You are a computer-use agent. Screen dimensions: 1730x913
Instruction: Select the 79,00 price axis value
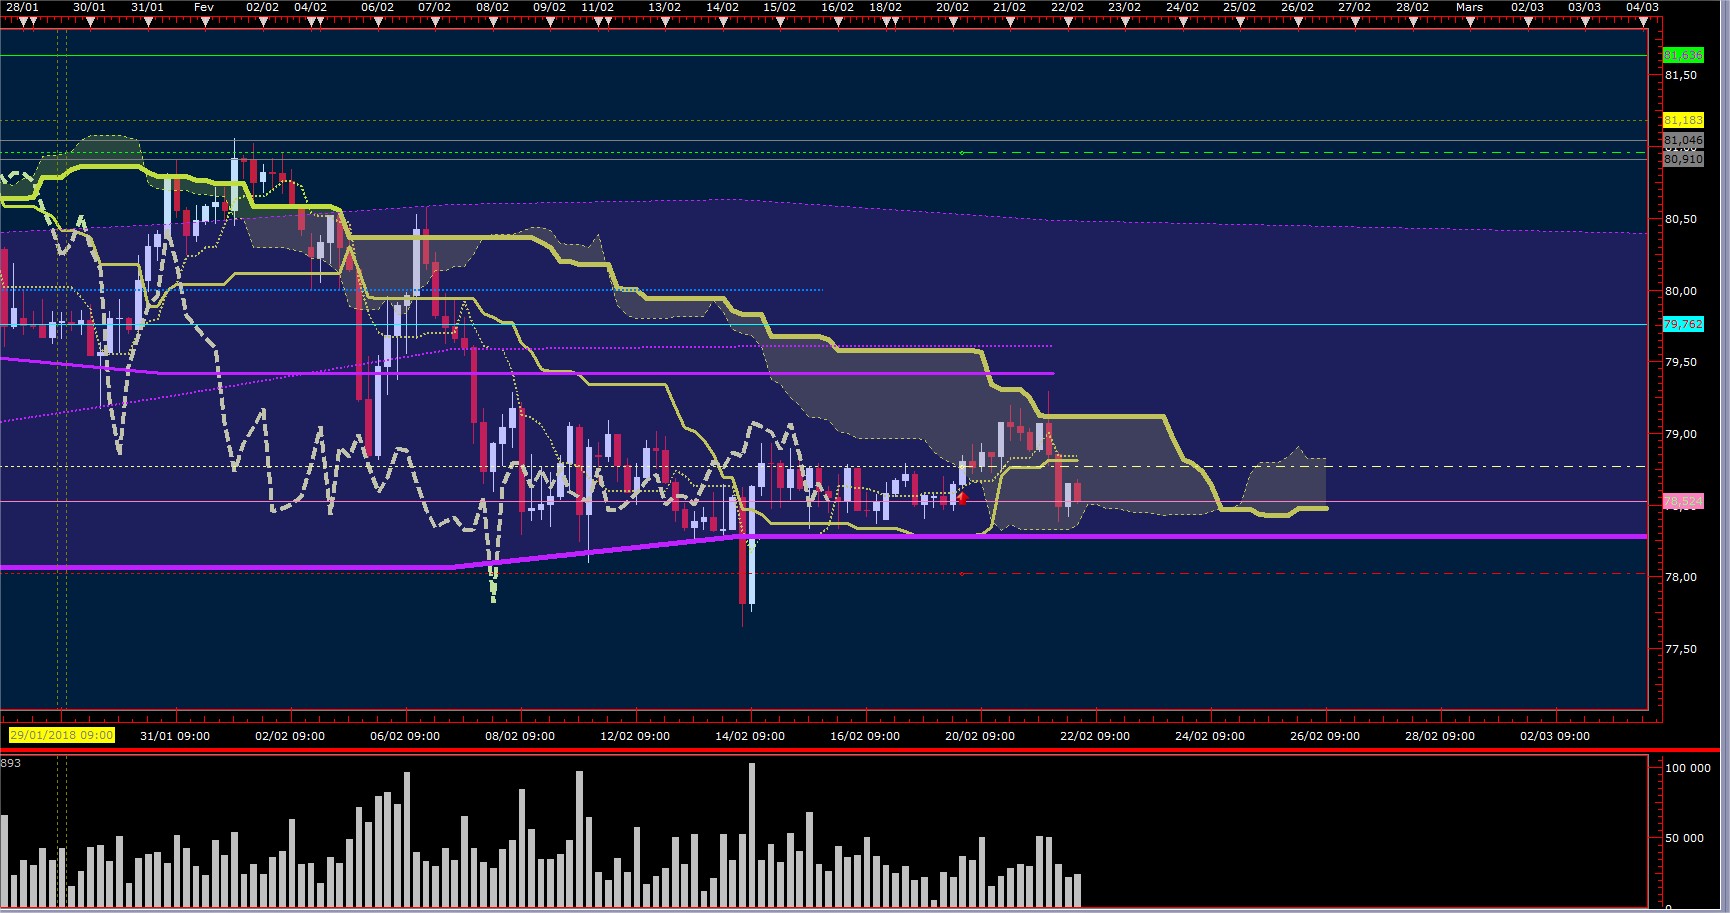coord(1680,434)
